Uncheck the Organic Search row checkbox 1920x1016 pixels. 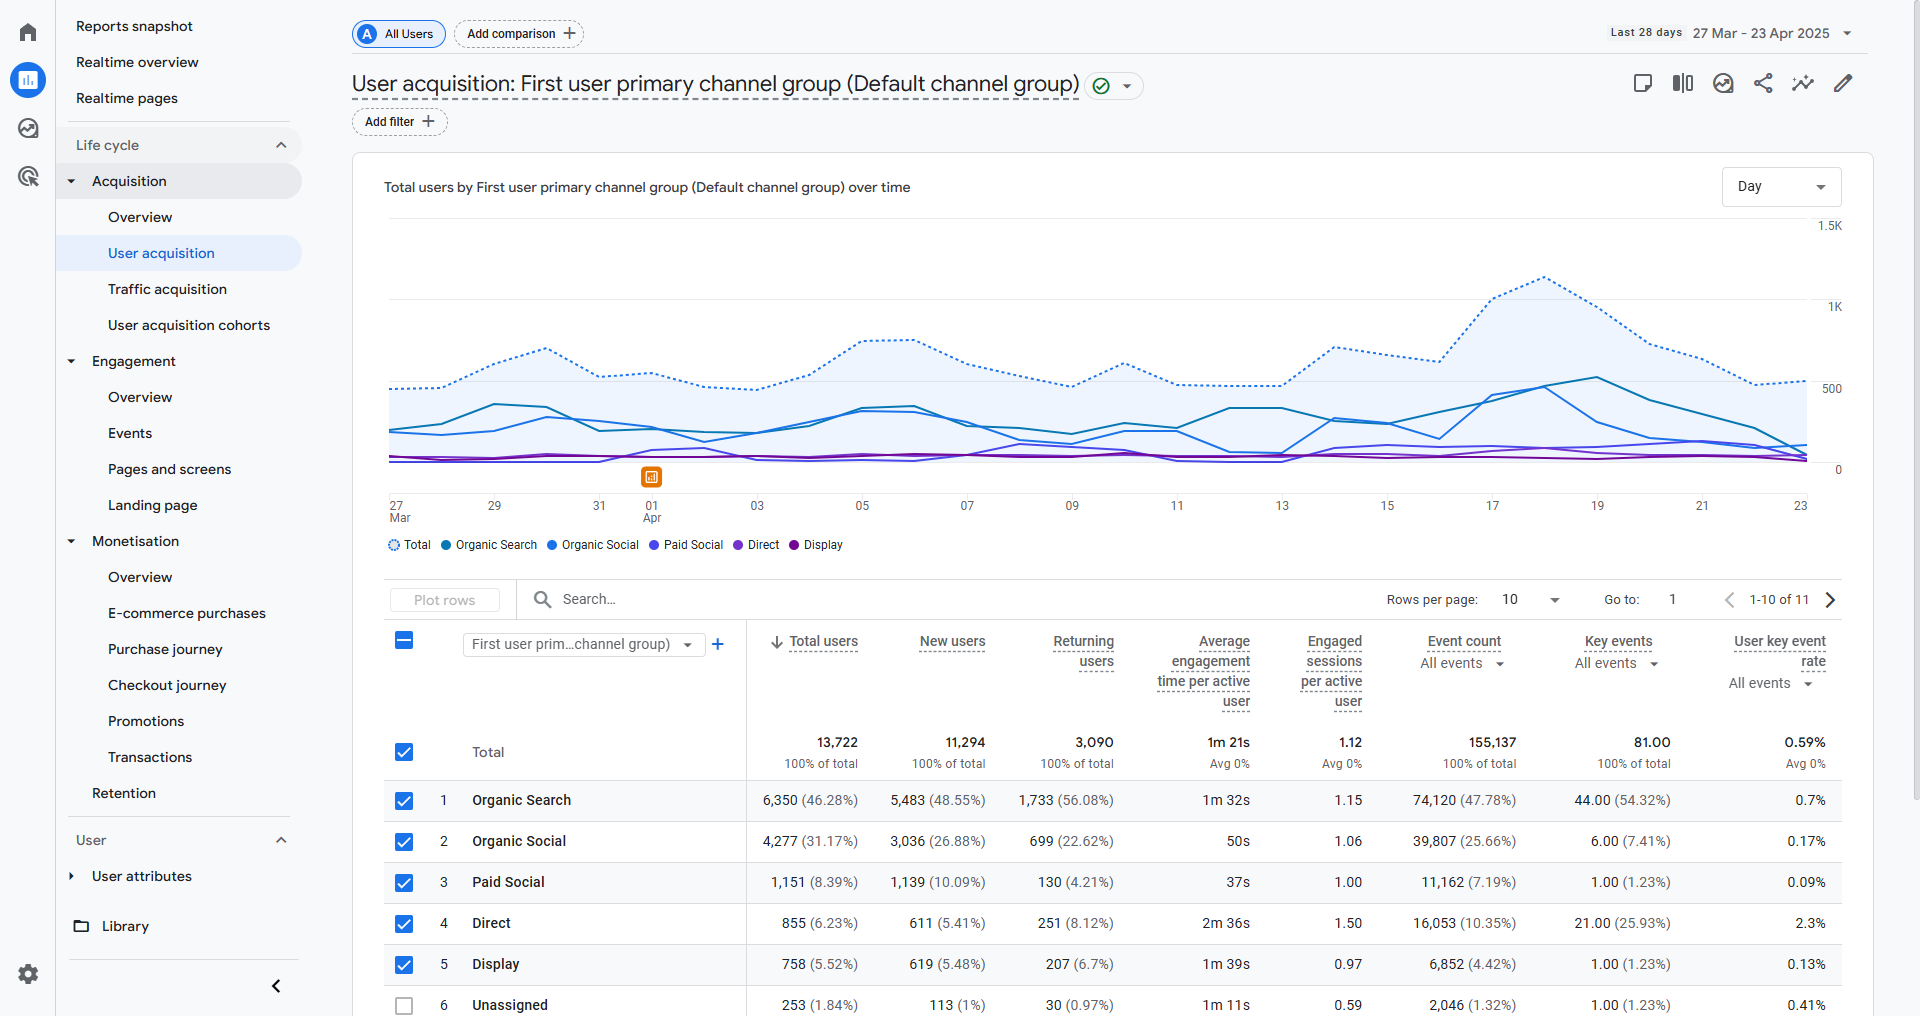click(404, 801)
